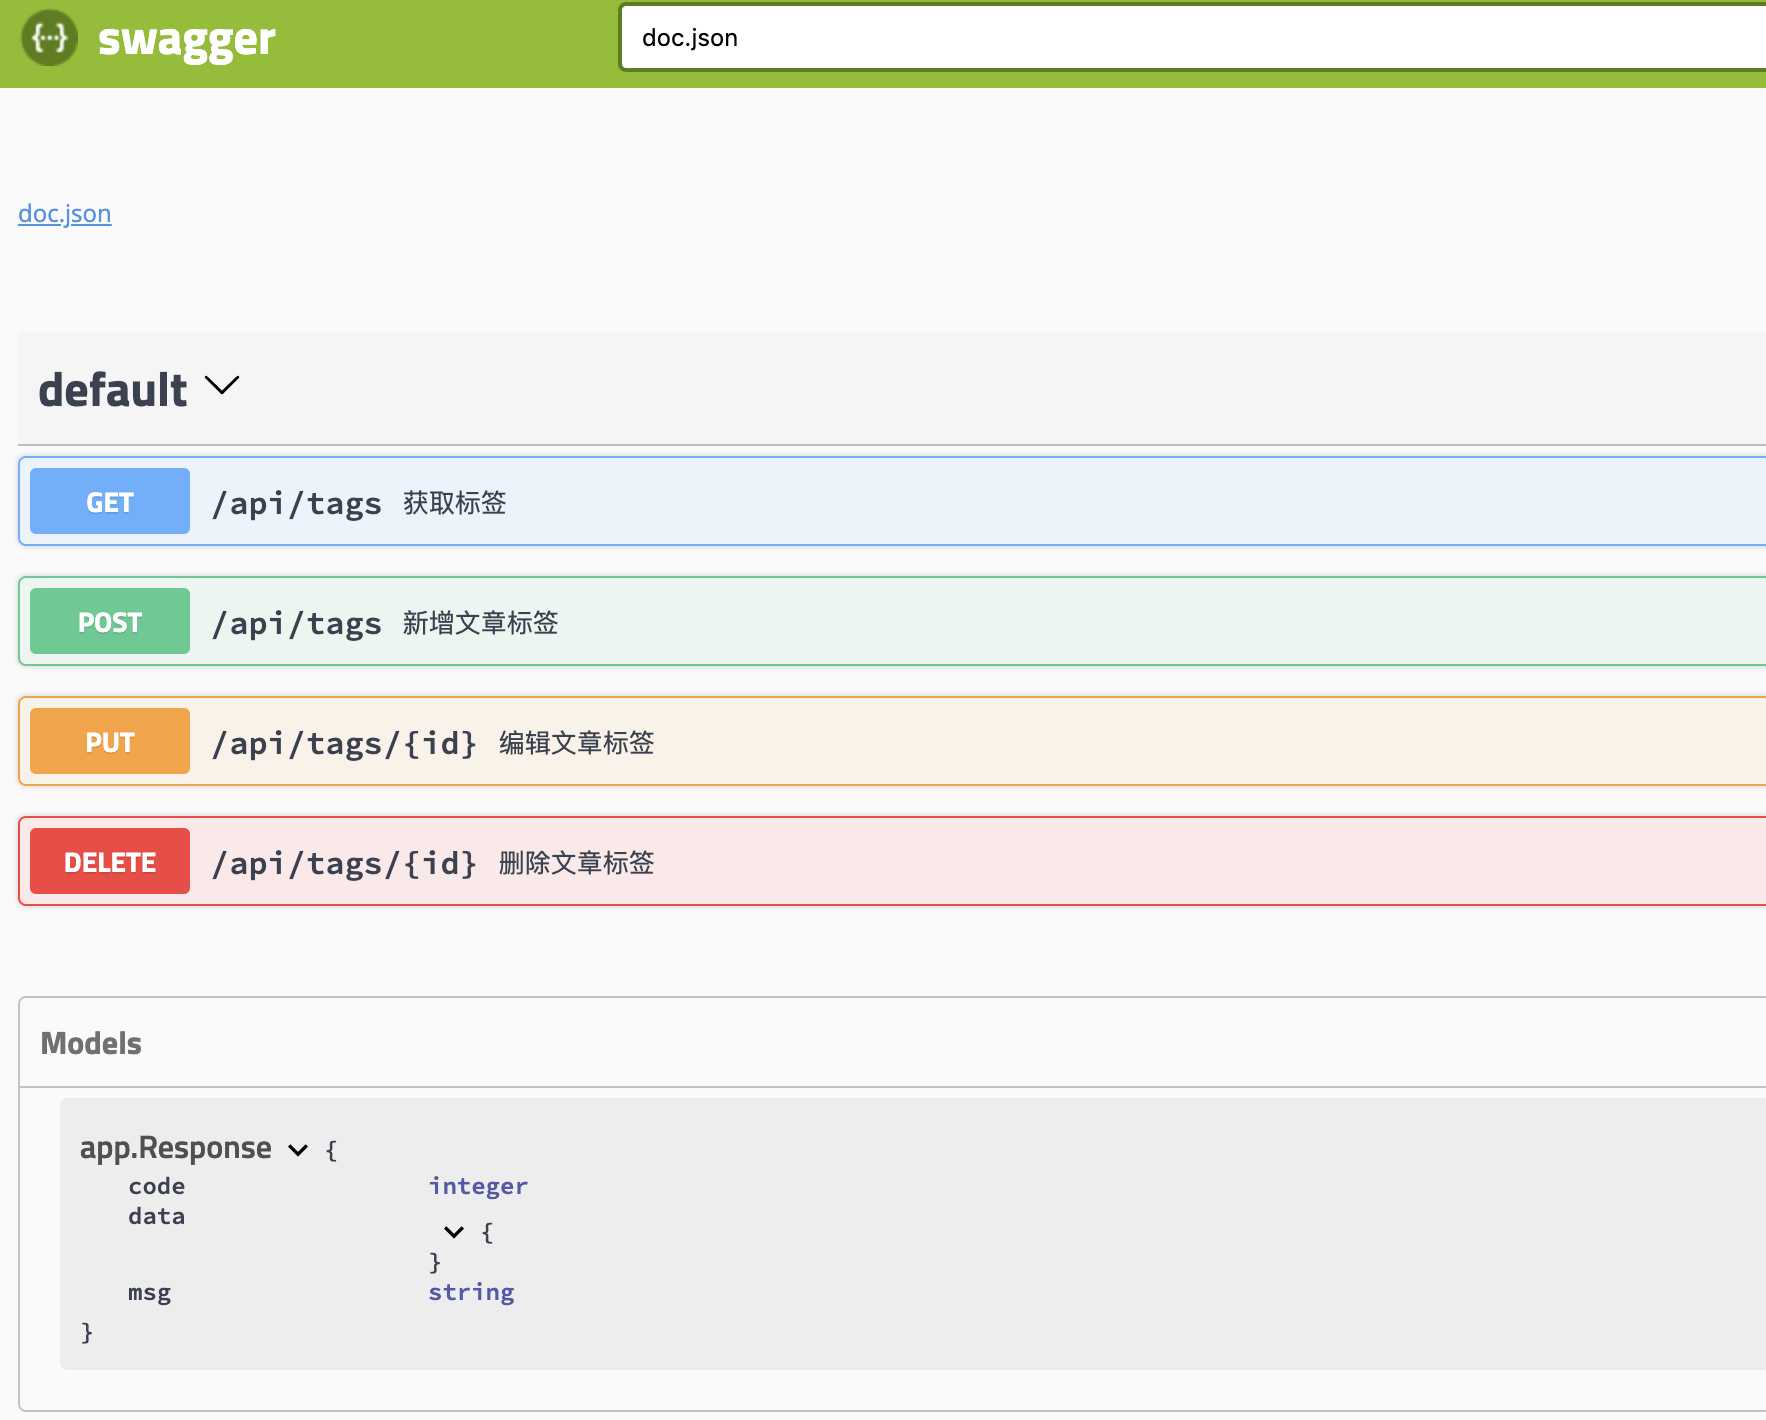Click the GET method badge
1766x1420 pixels.
(x=110, y=501)
